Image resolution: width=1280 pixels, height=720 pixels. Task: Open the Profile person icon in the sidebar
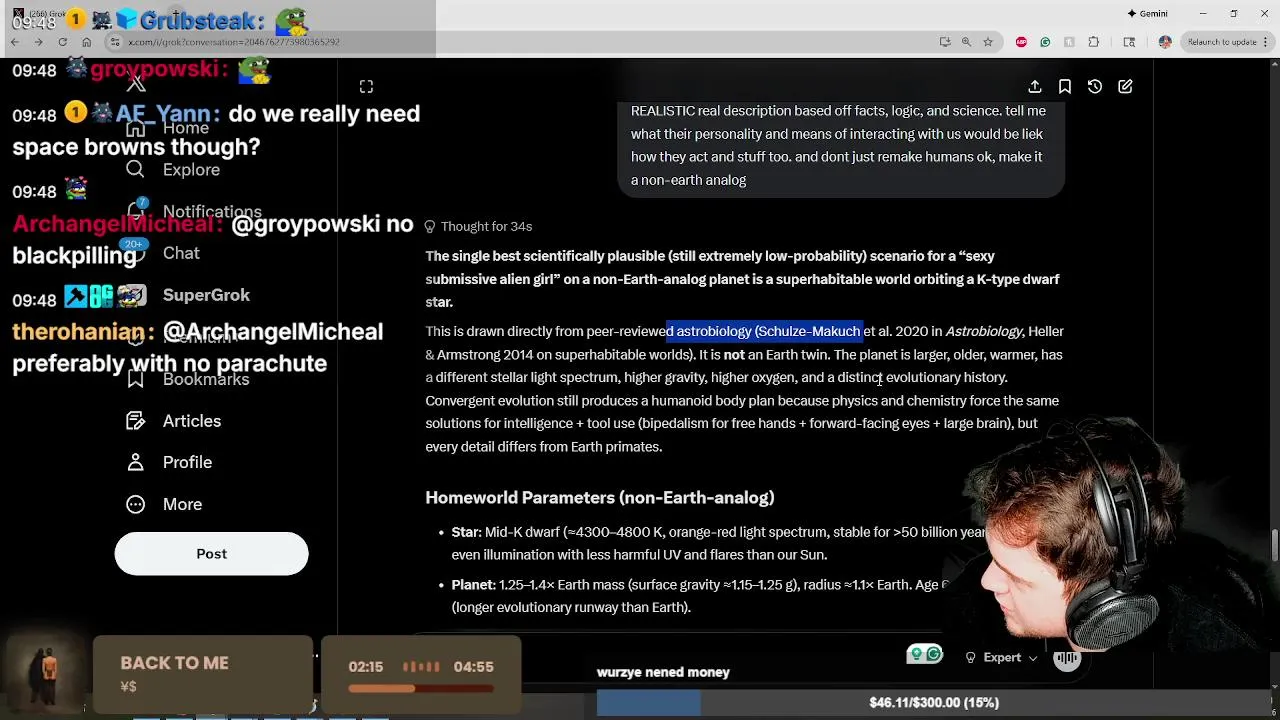tap(135, 462)
